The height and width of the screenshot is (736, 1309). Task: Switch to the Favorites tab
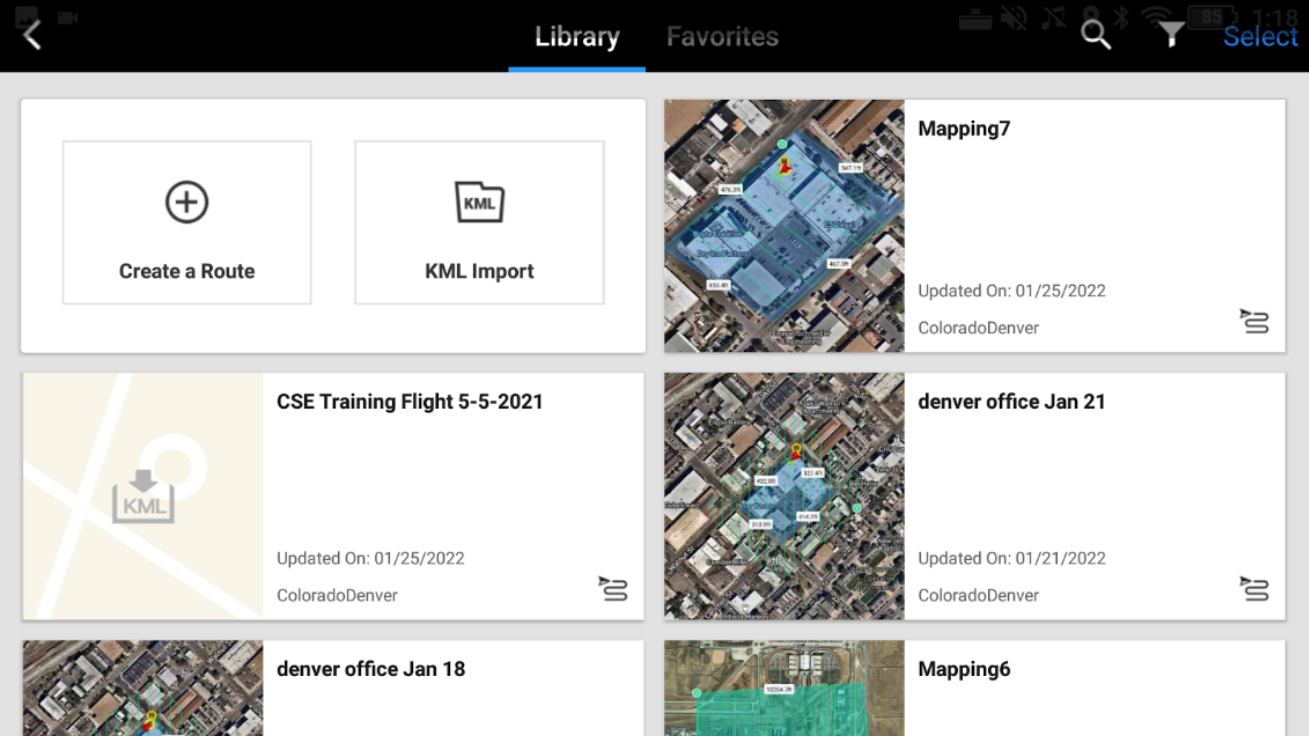pyautogui.click(x=722, y=37)
